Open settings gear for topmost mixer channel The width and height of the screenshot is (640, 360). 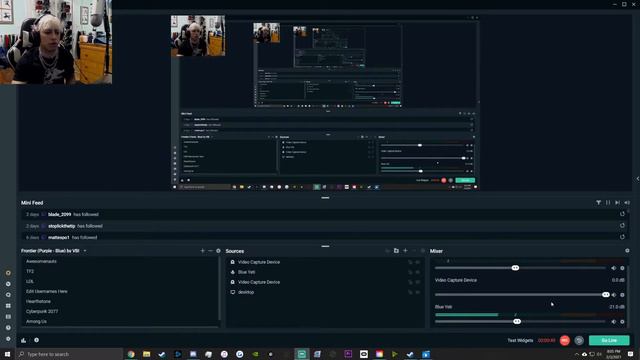tap(622, 268)
